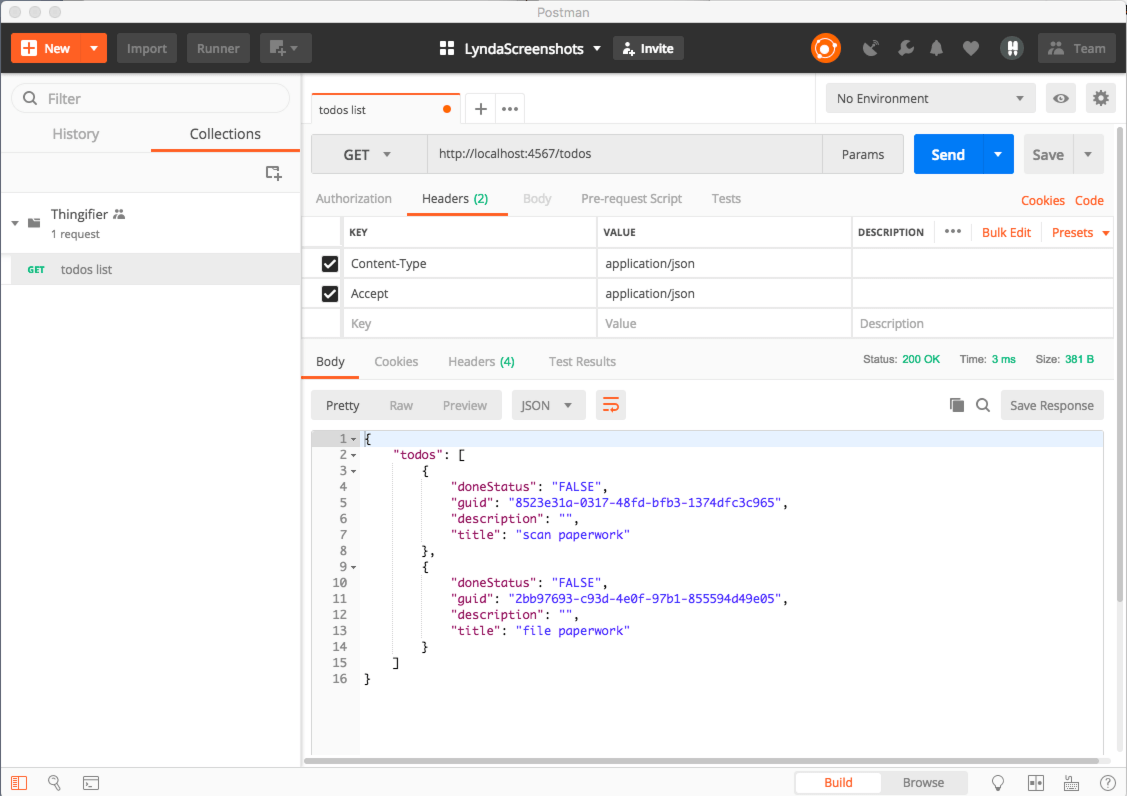
Task: Click the request URL input field
Action: 600,154
